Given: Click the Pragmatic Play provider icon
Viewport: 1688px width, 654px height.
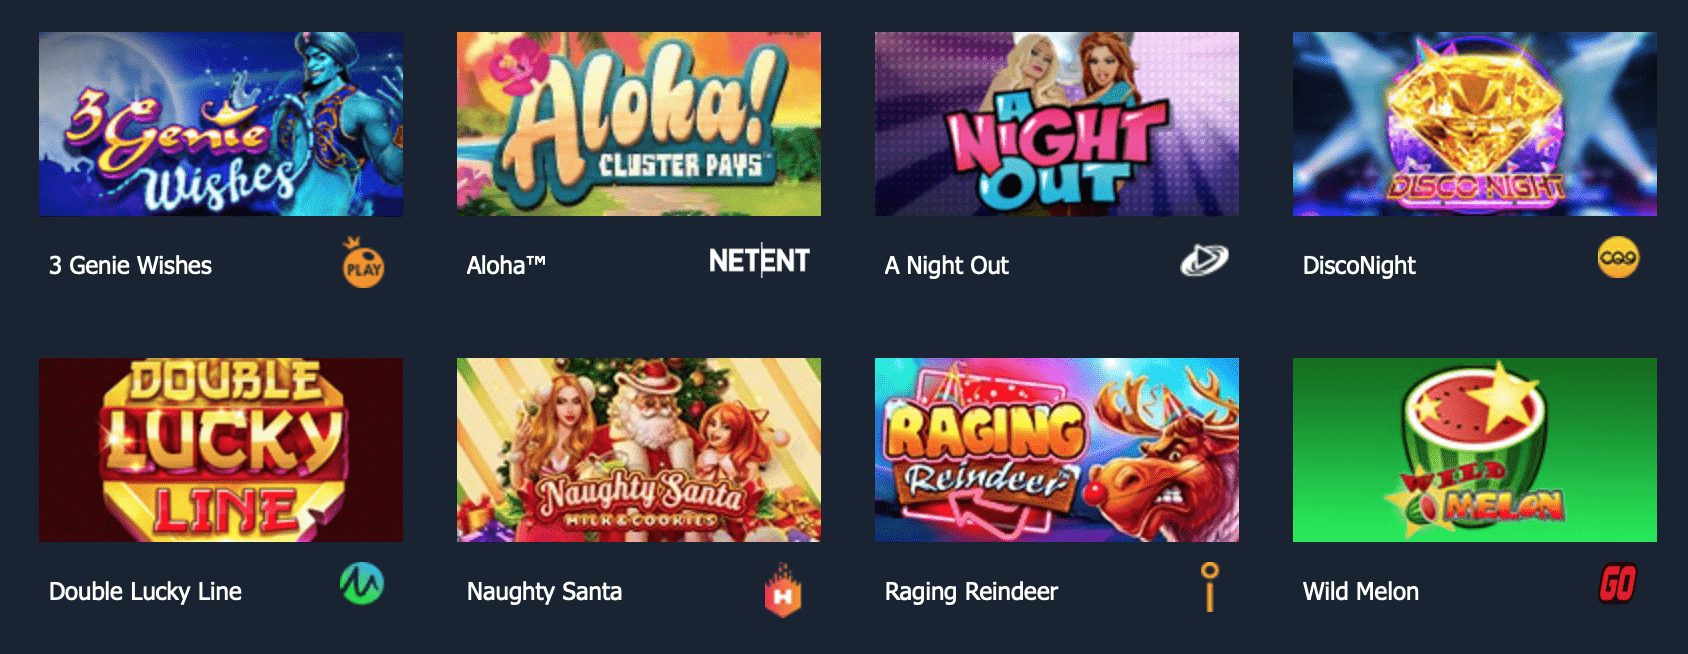Looking at the screenshot, I should click(x=363, y=262).
